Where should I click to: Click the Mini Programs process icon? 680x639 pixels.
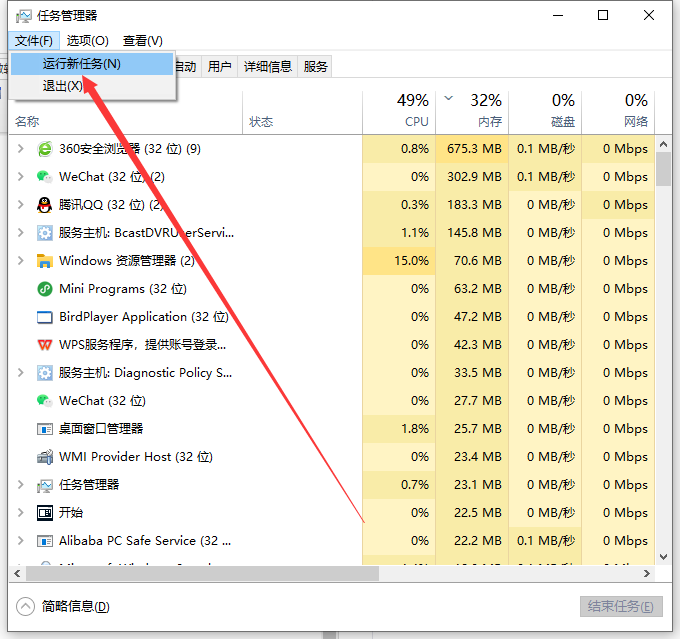click(44, 289)
